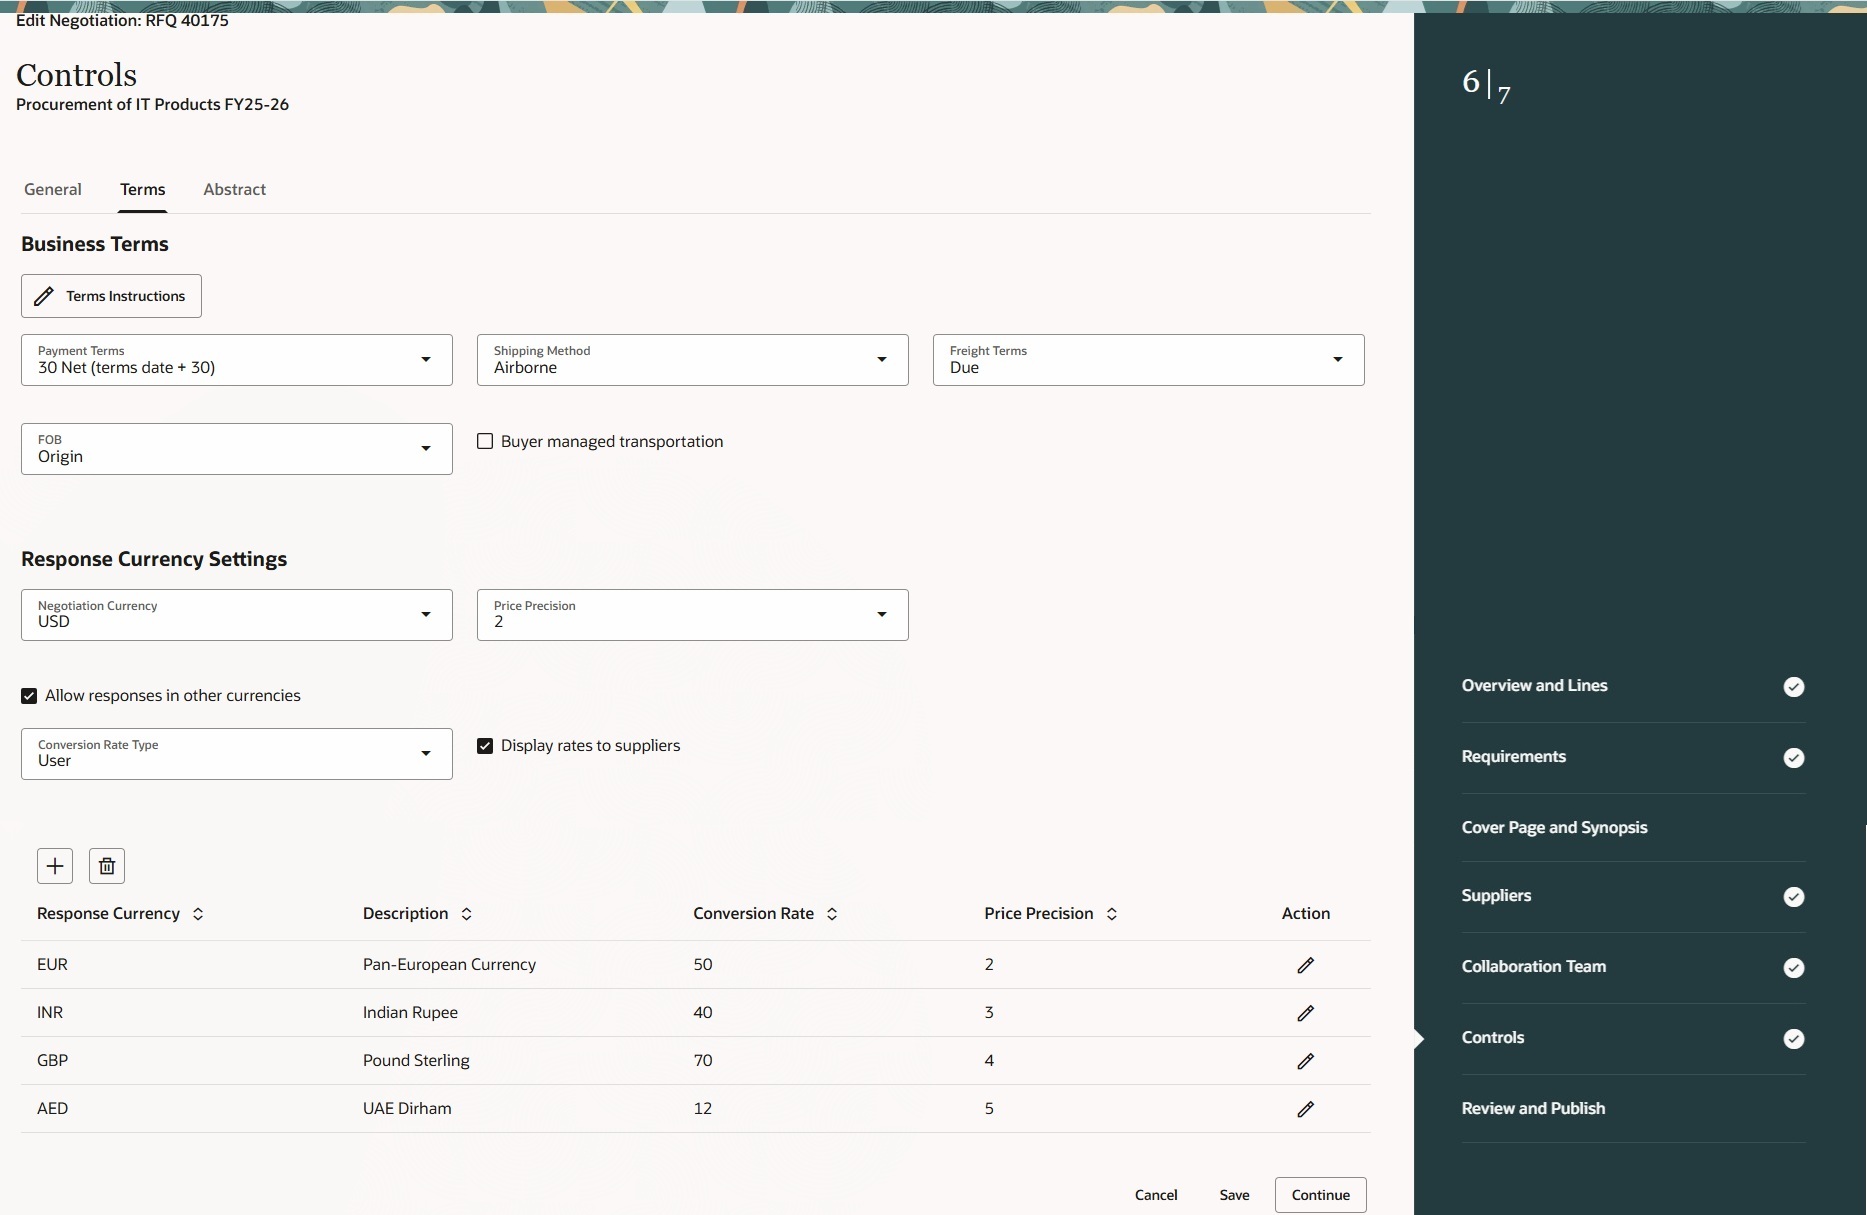Open the FOB dropdown
The height and width of the screenshot is (1215, 1867).
pos(237,449)
